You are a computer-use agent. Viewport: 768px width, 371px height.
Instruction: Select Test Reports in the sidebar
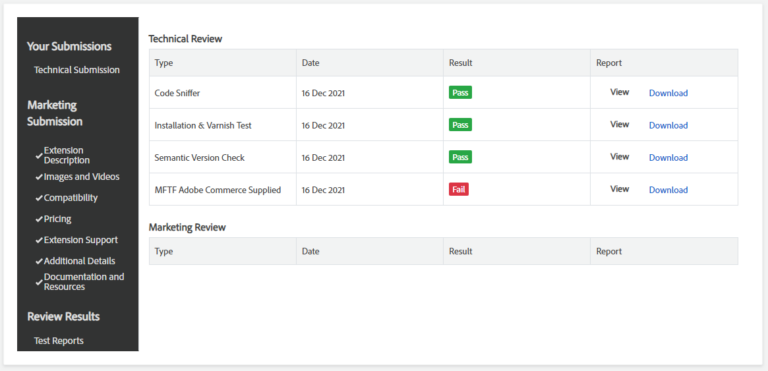pyautogui.click(x=59, y=341)
